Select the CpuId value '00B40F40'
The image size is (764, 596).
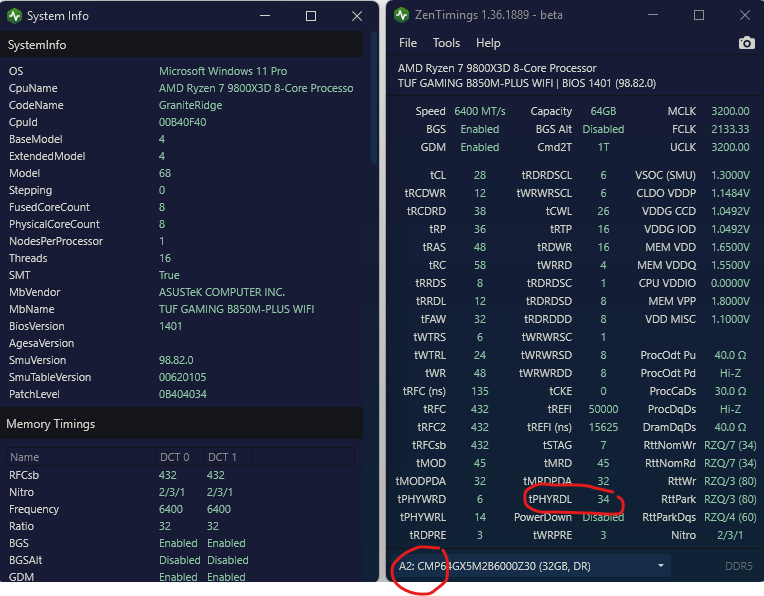[183, 122]
